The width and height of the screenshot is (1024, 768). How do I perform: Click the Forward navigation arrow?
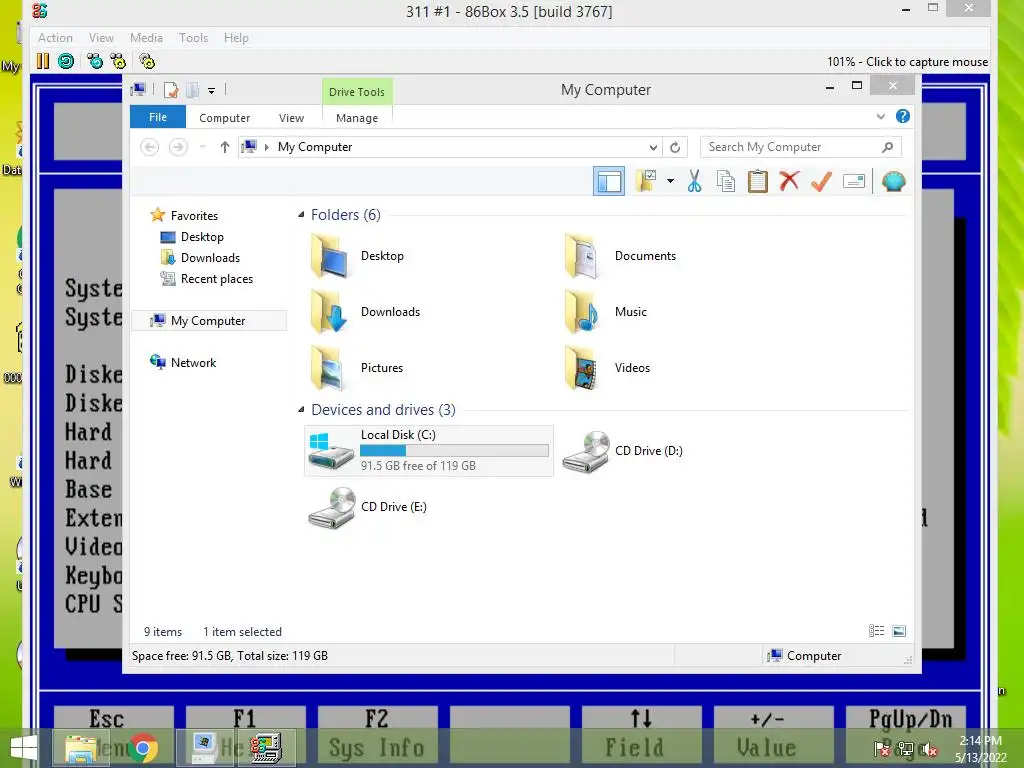pyautogui.click(x=178, y=147)
